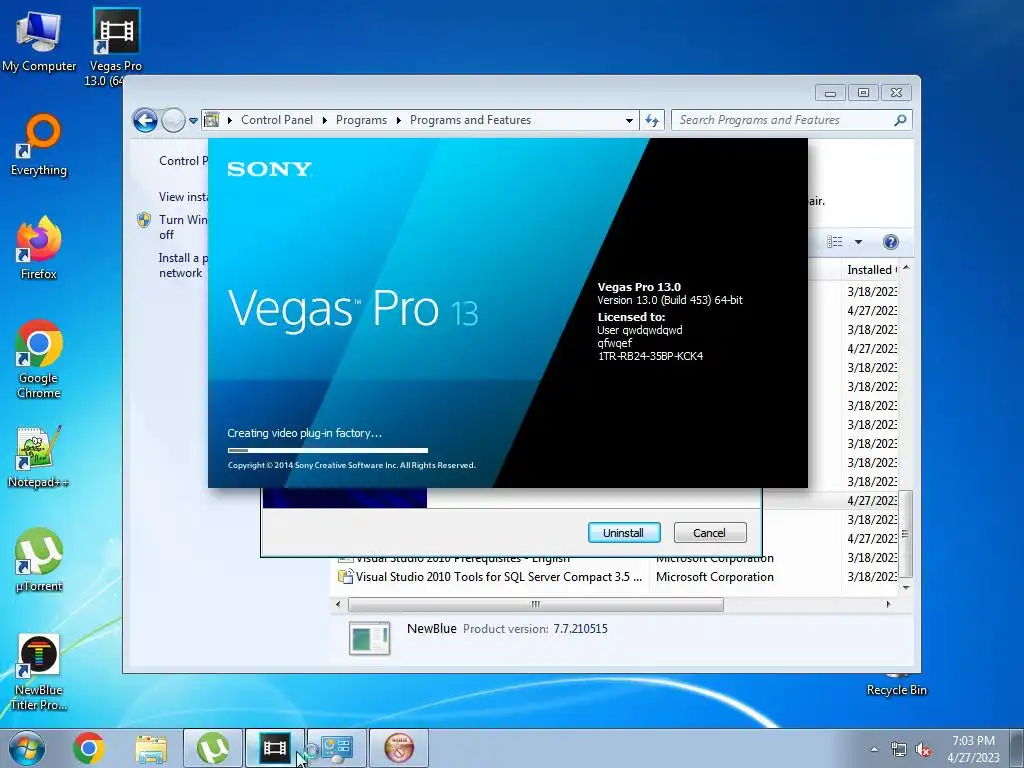Go back in Control Panel window
Viewport: 1024px width, 768px height.
point(145,120)
